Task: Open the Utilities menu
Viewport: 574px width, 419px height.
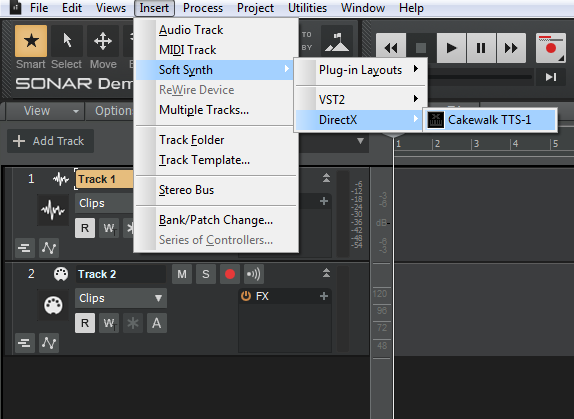Action: (x=308, y=8)
